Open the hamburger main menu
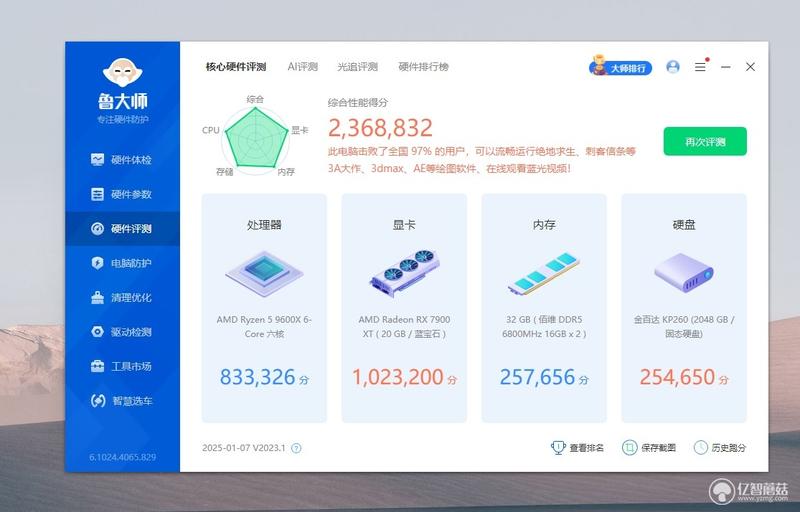This screenshot has width=800, height=512. point(700,67)
